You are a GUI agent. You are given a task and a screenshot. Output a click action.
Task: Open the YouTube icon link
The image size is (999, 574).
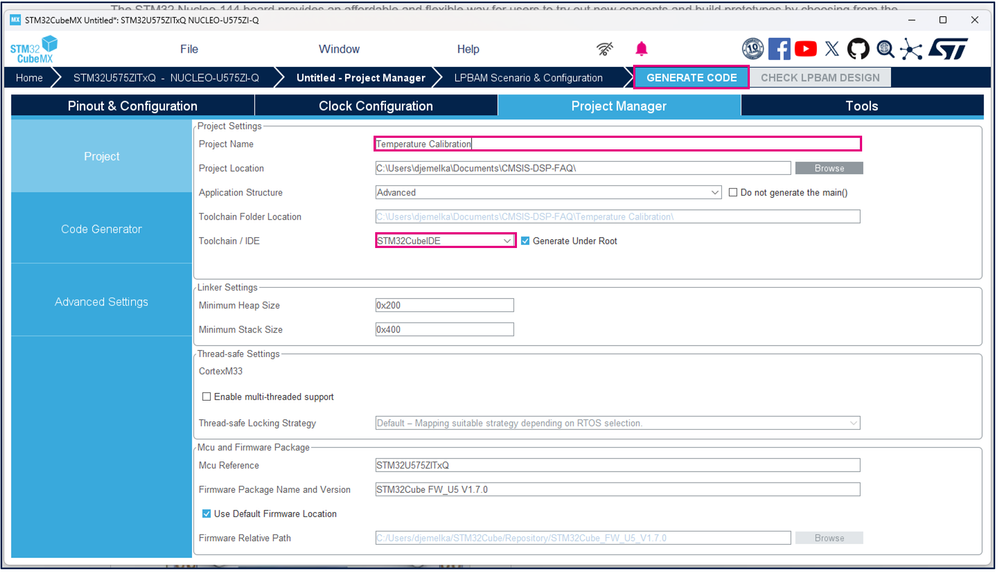805,49
